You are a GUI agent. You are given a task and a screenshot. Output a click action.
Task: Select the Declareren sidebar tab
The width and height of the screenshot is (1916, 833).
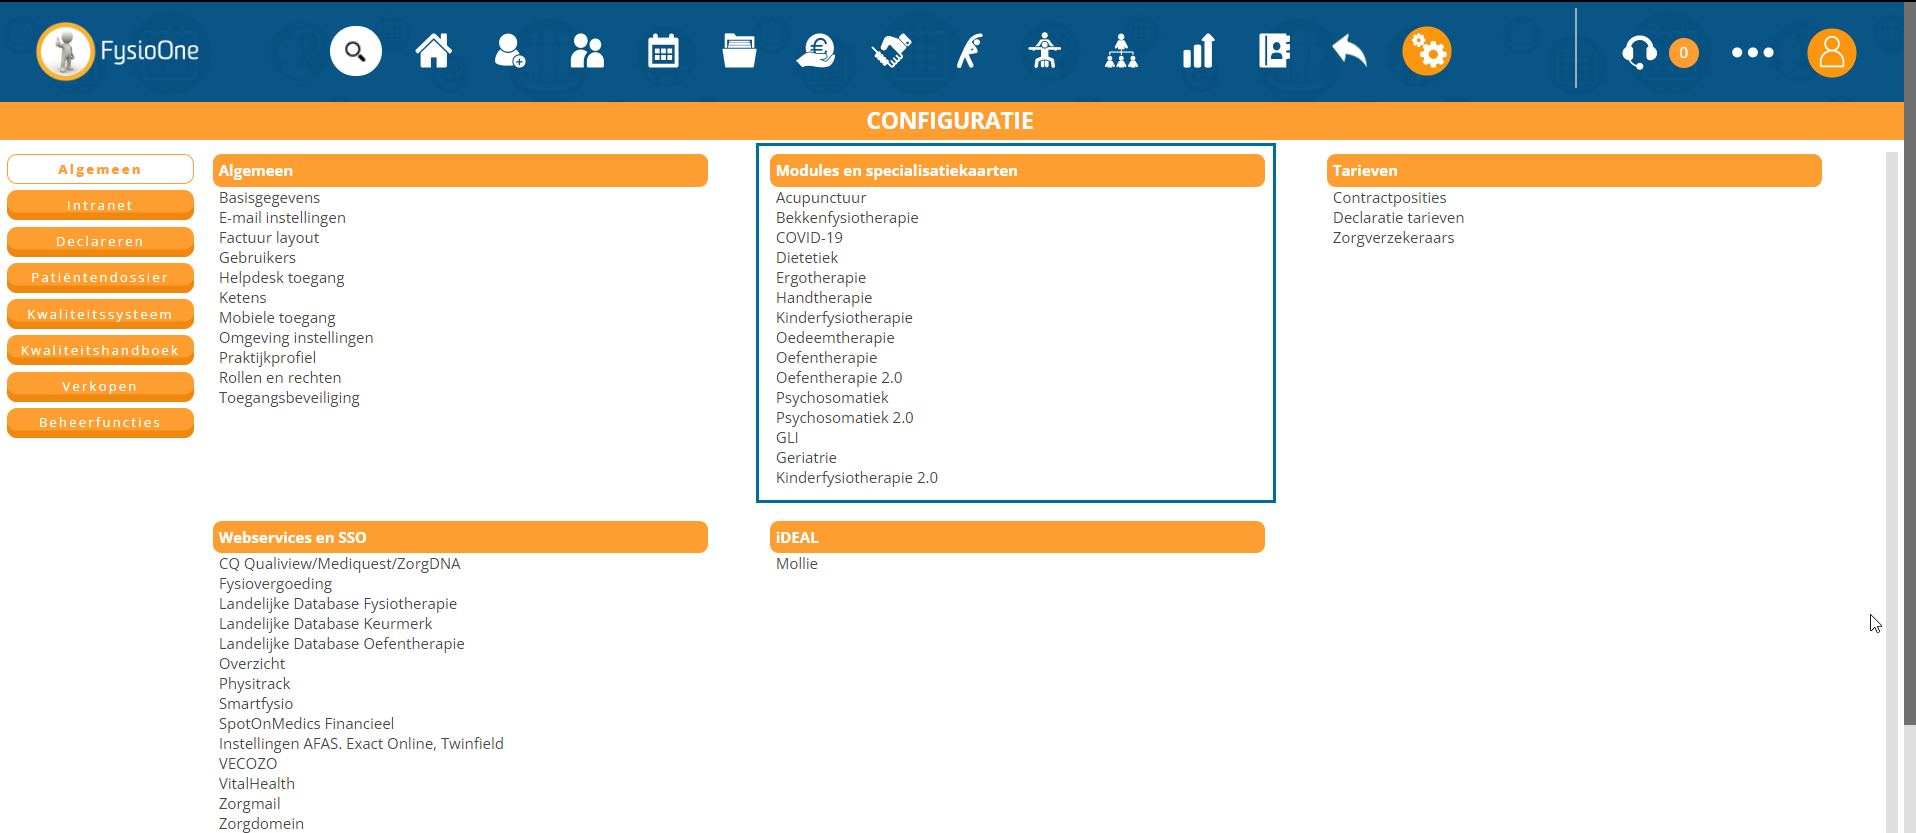click(x=100, y=242)
